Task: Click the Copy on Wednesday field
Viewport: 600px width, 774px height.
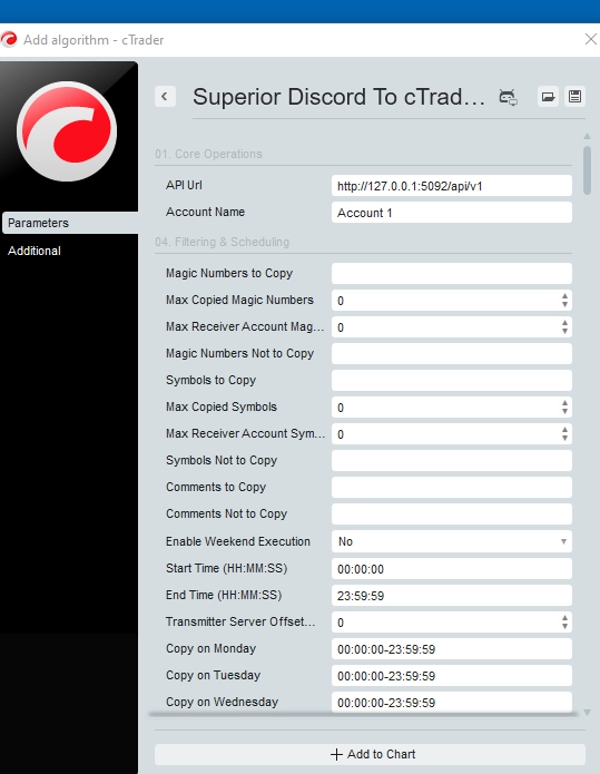Action: coord(451,701)
